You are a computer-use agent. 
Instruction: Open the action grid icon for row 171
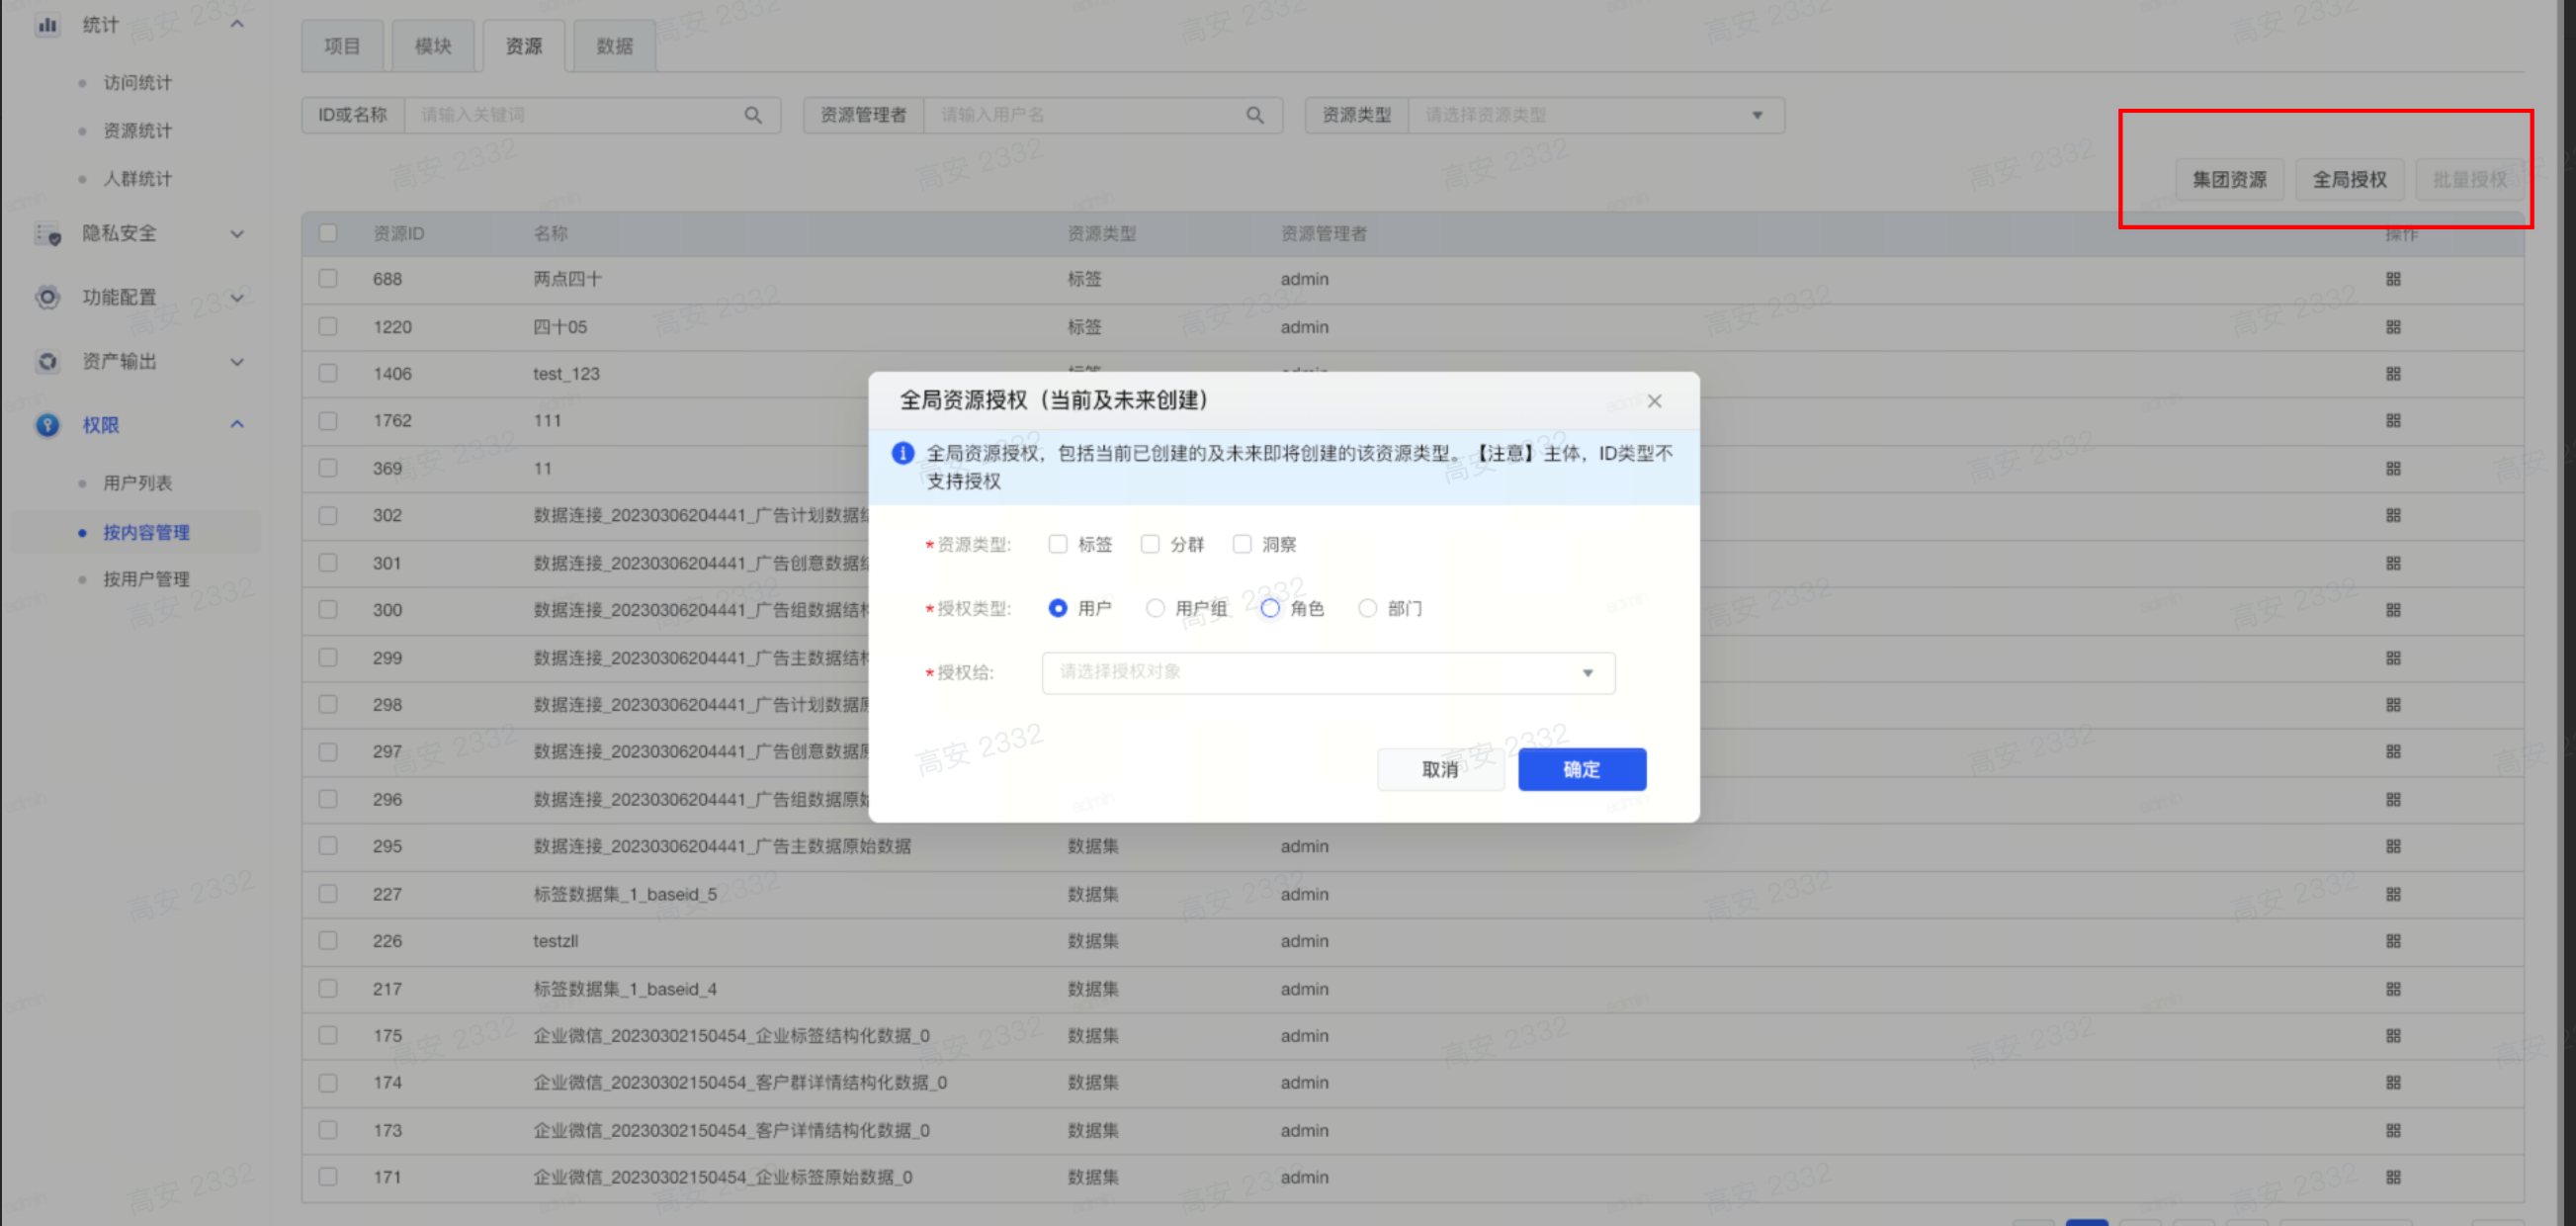click(x=2393, y=1178)
